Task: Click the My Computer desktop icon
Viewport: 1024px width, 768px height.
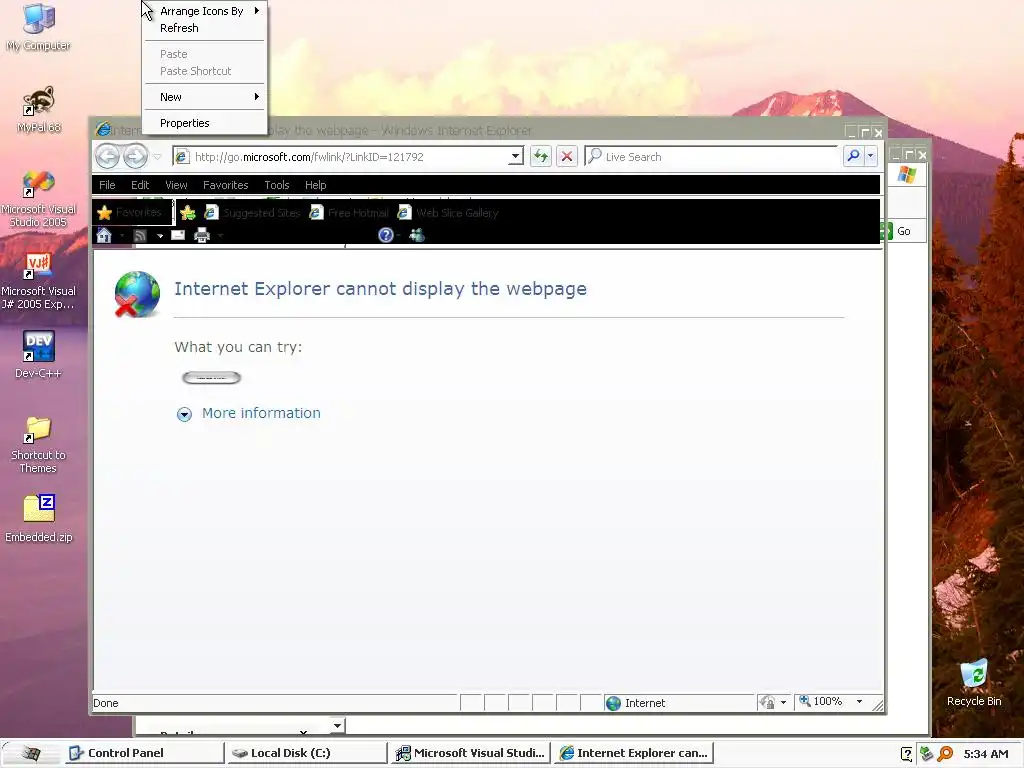Action: pyautogui.click(x=39, y=27)
